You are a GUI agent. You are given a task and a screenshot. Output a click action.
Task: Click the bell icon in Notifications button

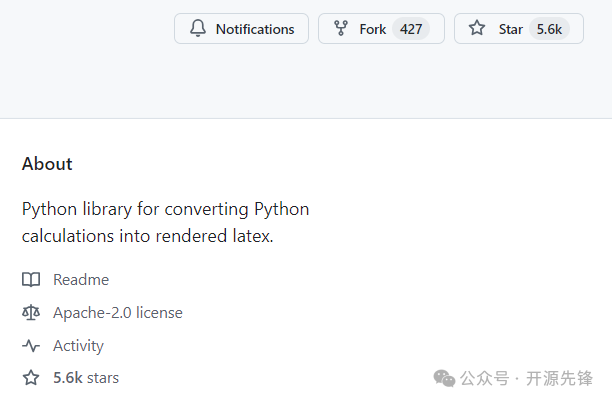[197, 29]
